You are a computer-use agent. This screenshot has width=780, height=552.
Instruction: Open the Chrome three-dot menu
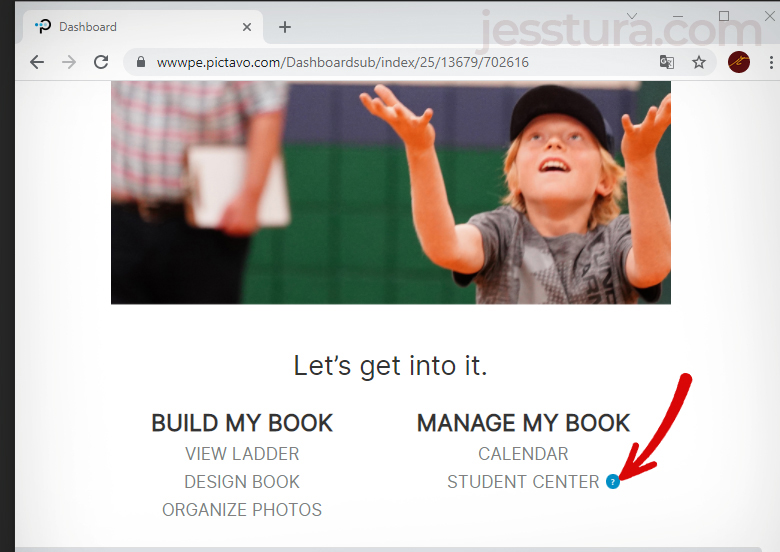[771, 62]
